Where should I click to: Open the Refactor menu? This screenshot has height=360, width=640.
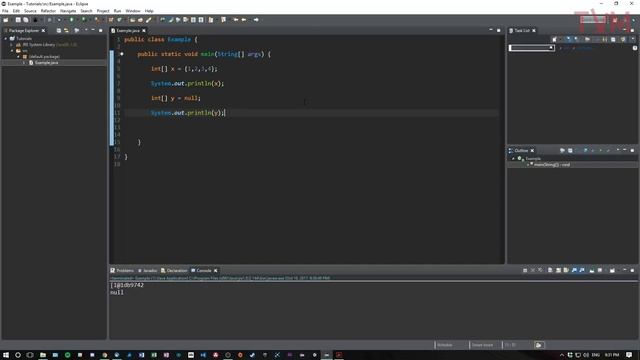(x=48, y=11)
